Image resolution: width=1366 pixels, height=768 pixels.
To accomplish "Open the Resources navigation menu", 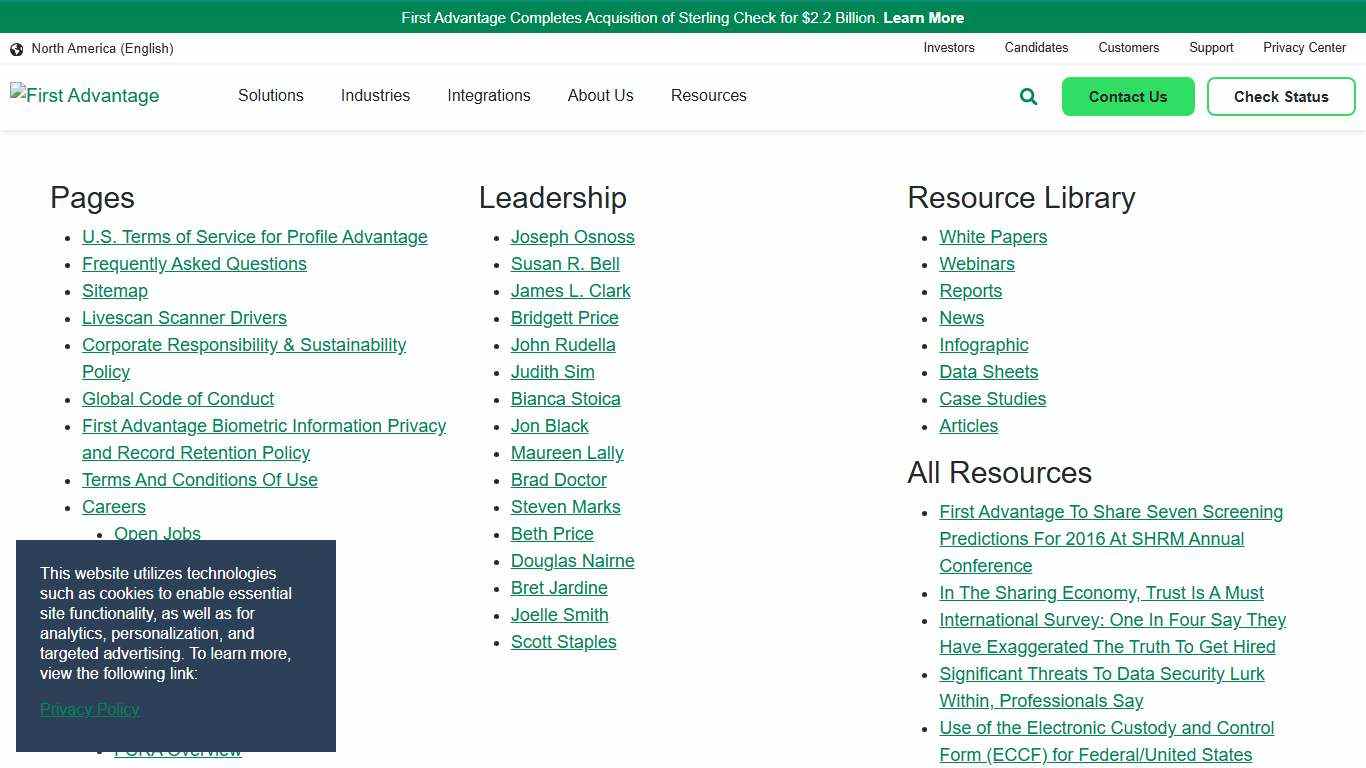I will coord(708,95).
